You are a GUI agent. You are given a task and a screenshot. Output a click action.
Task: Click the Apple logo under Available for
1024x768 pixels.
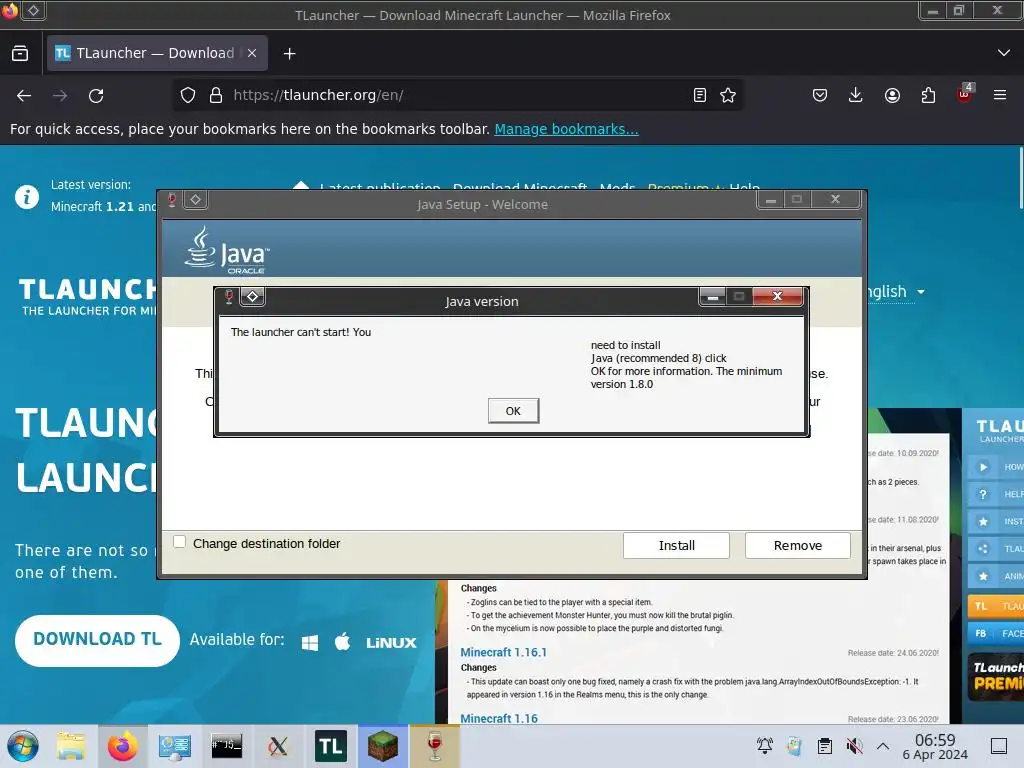(x=342, y=641)
